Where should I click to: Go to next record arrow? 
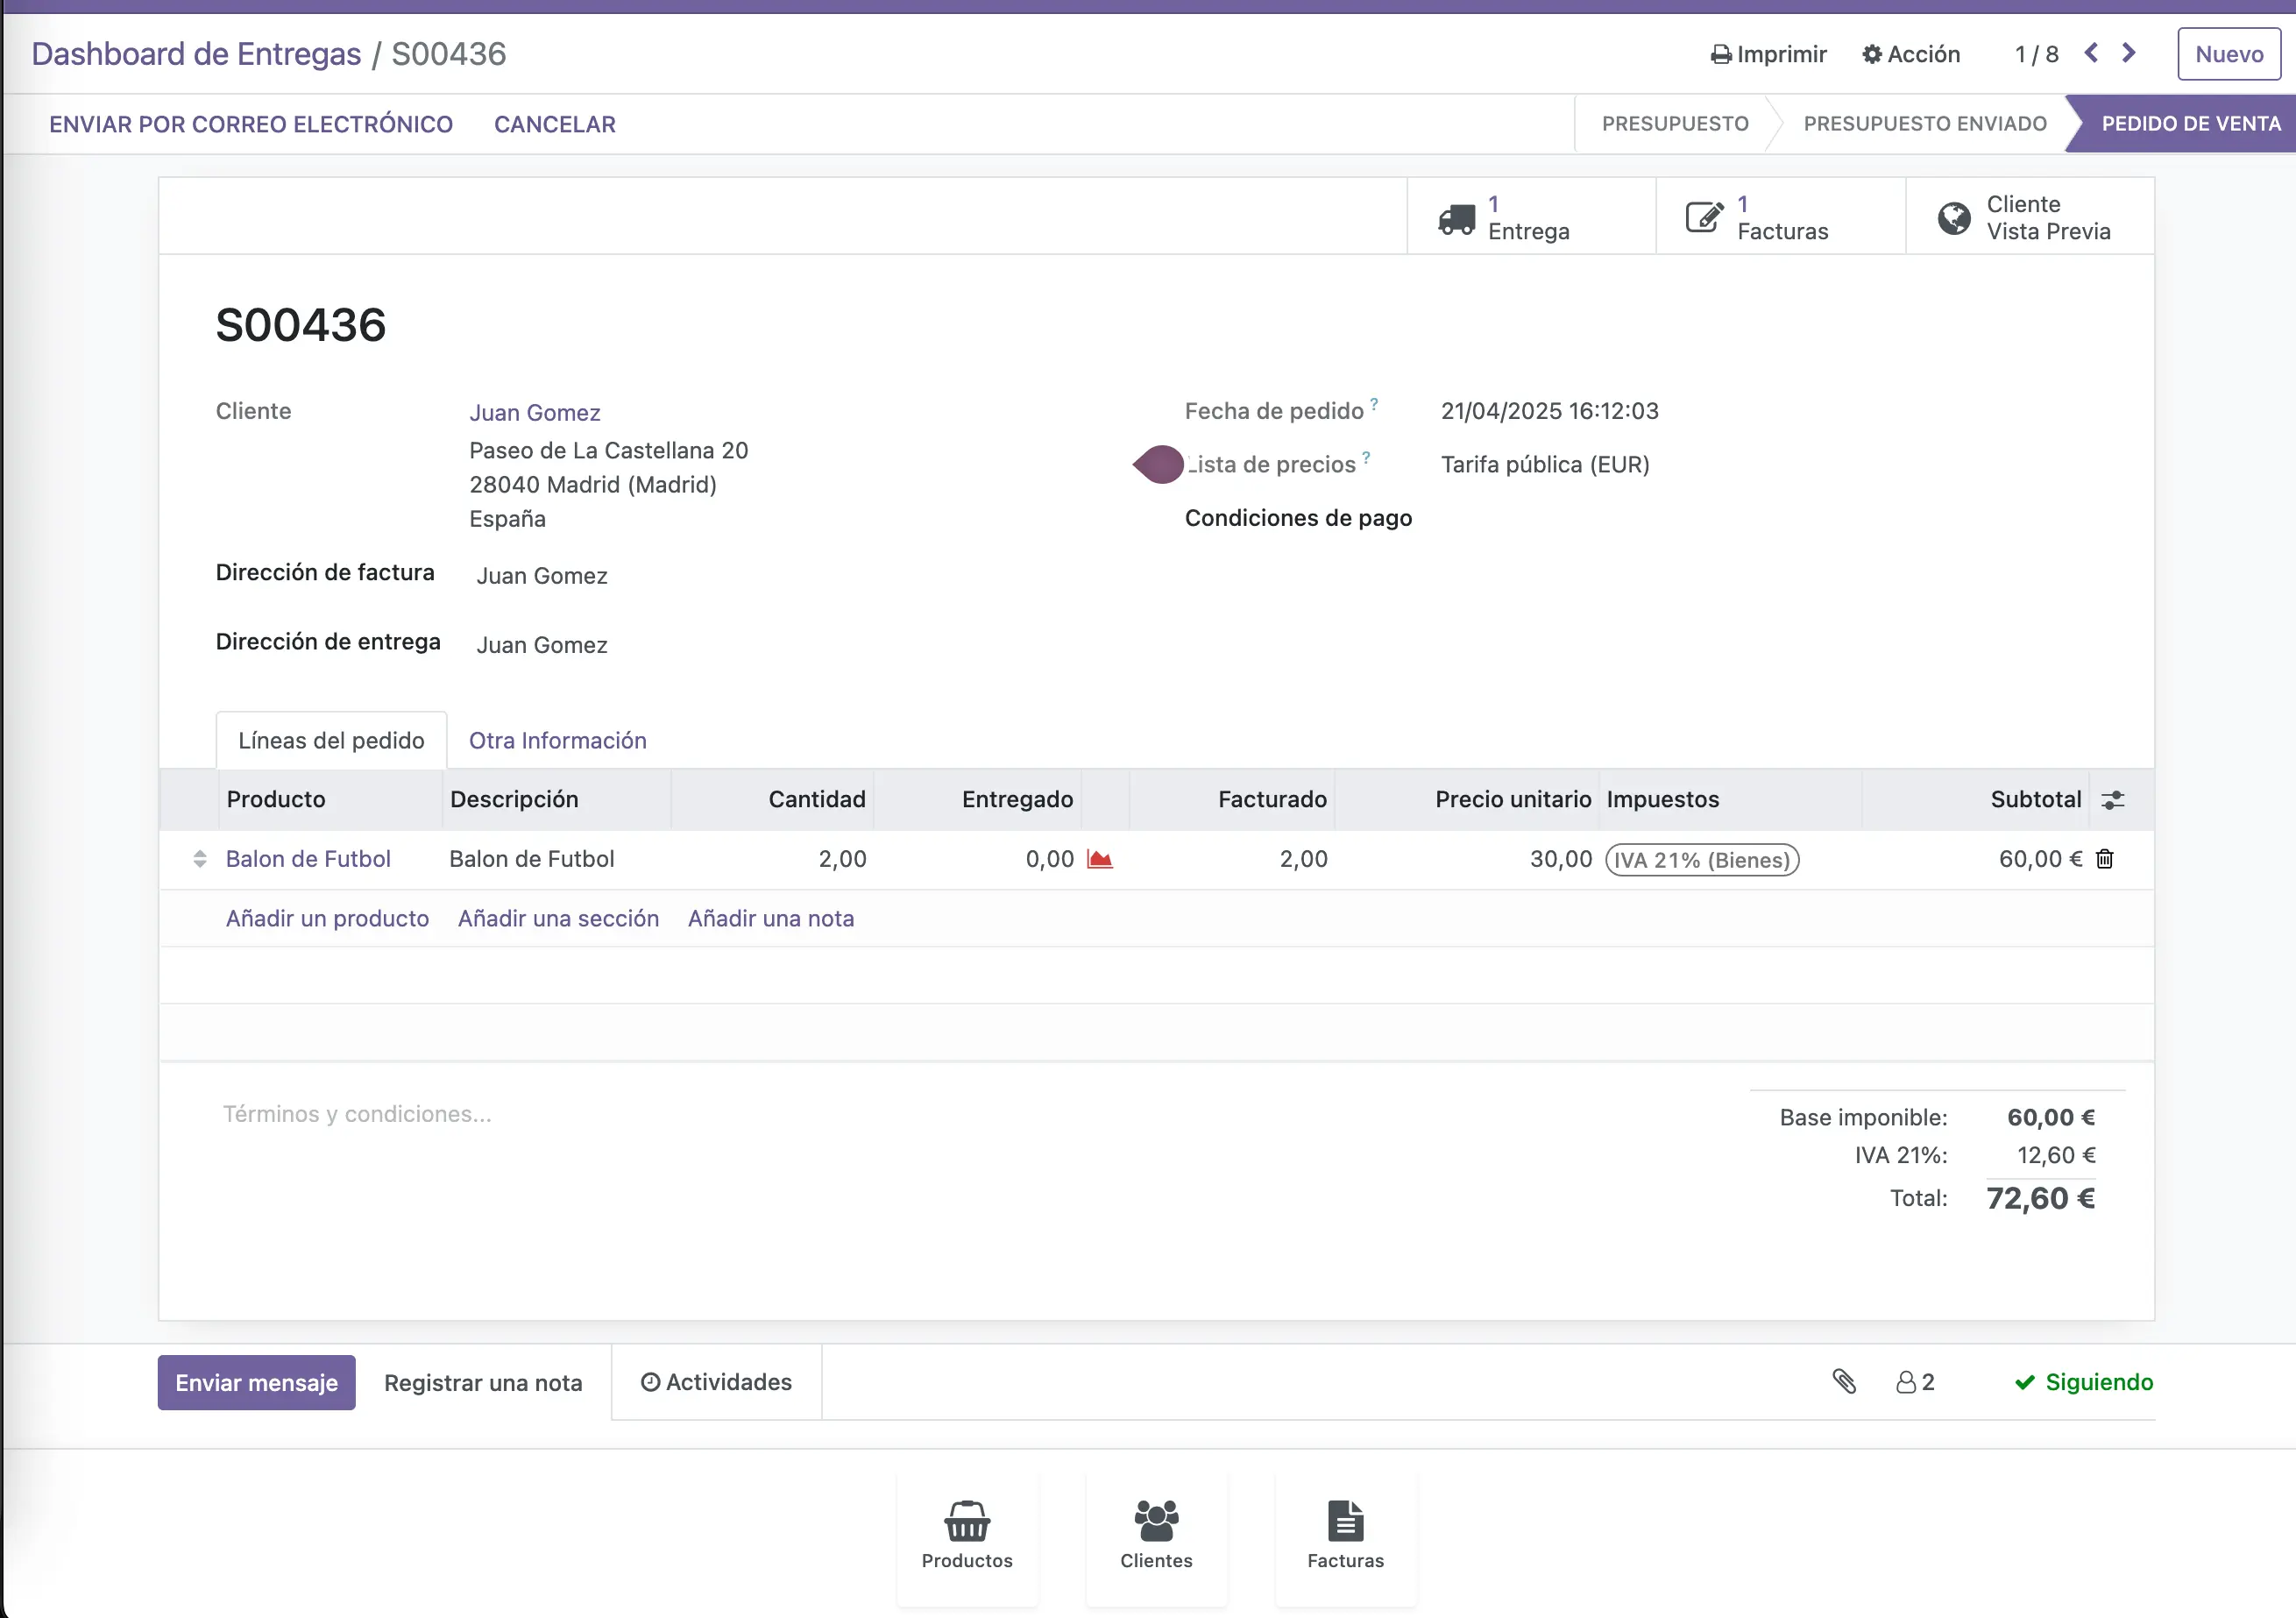tap(2129, 53)
